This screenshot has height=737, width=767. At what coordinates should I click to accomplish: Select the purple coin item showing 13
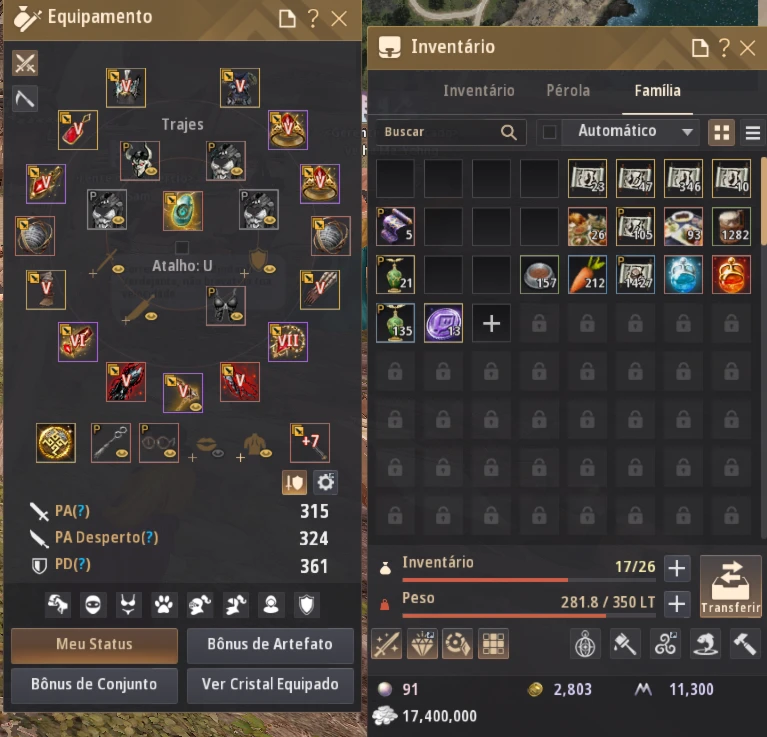443,323
